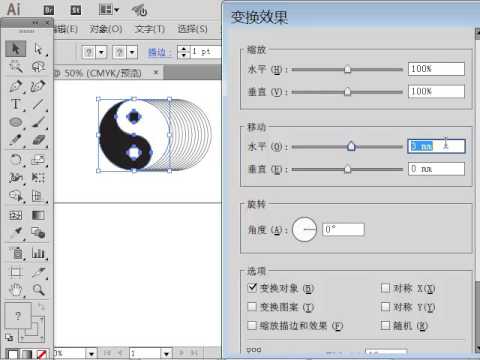
Task: Collapse the toolbox with double arrows
Action: pyautogui.click(x=35, y=23)
